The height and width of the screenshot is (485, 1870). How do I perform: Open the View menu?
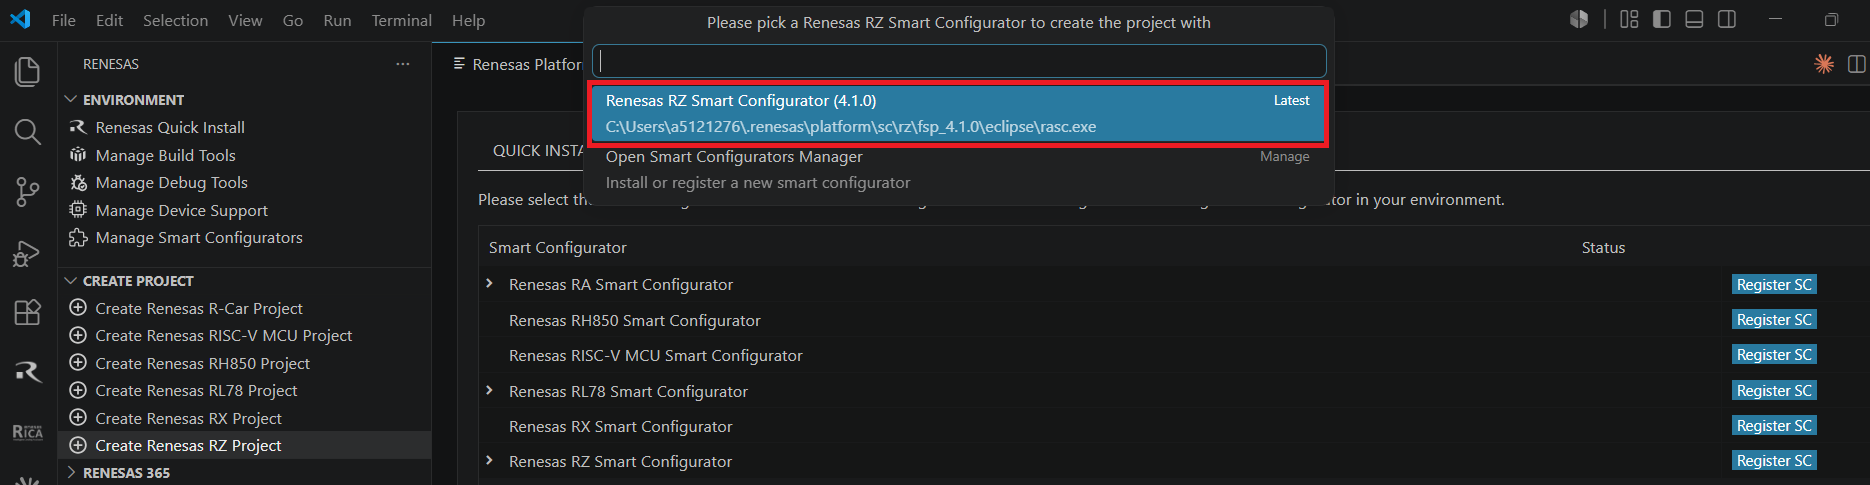coord(245,20)
